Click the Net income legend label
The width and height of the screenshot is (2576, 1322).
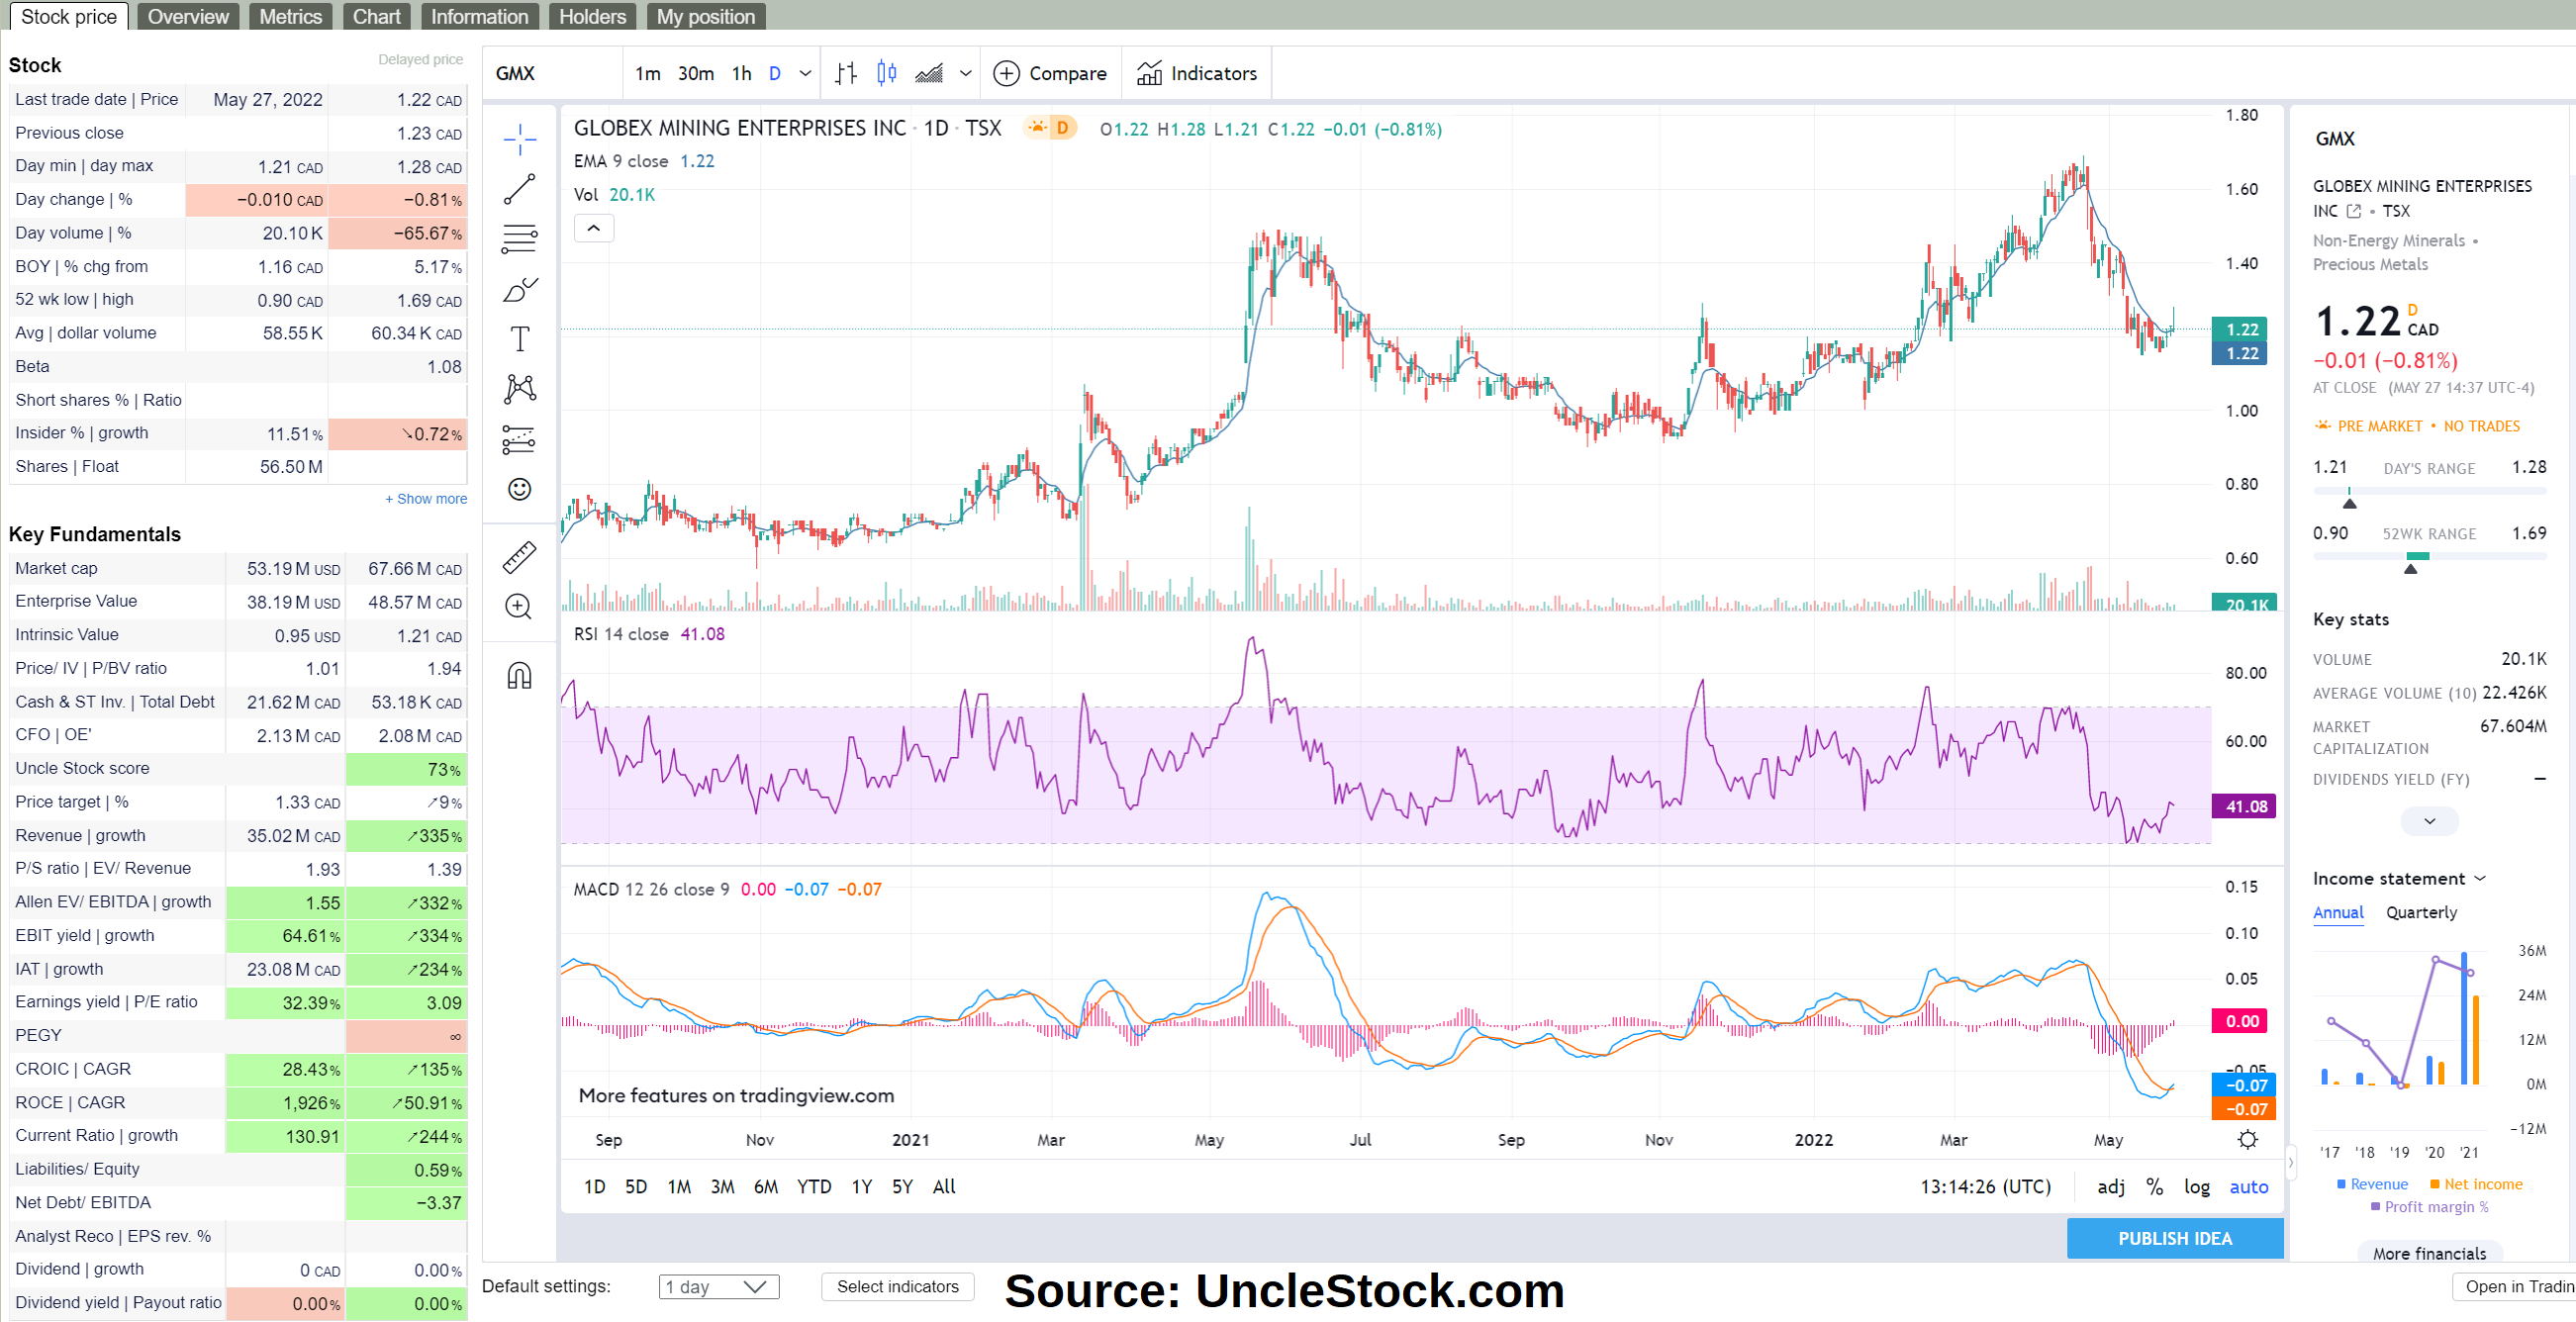point(2483,1185)
